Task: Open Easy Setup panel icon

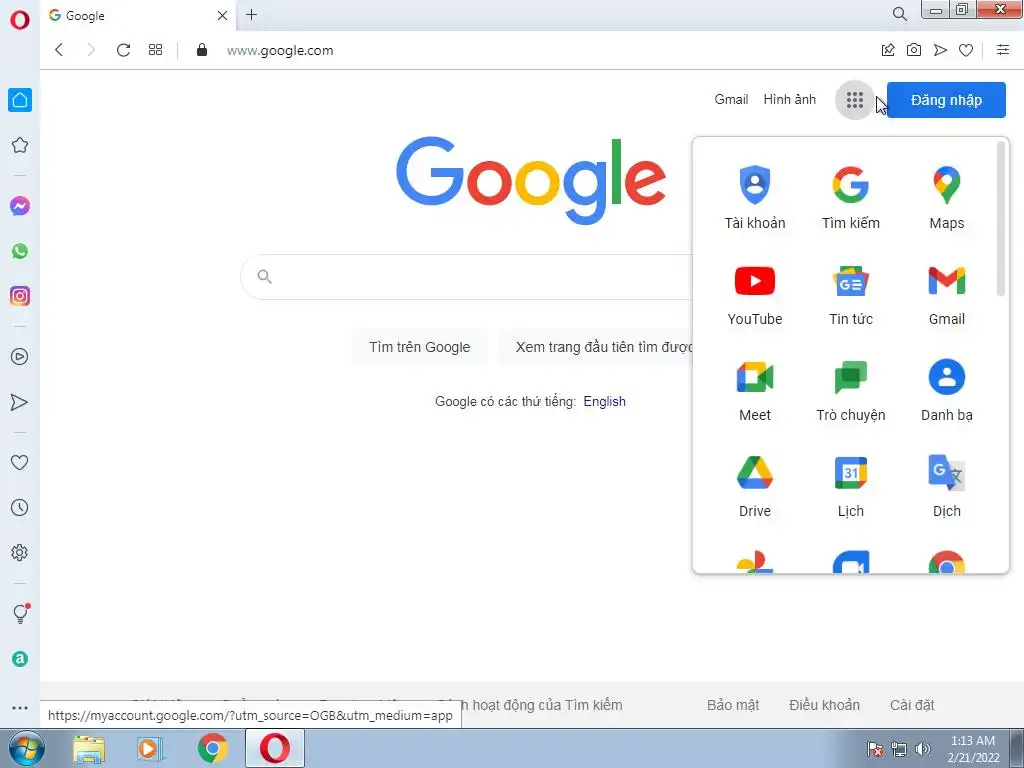Action: 1003,50
